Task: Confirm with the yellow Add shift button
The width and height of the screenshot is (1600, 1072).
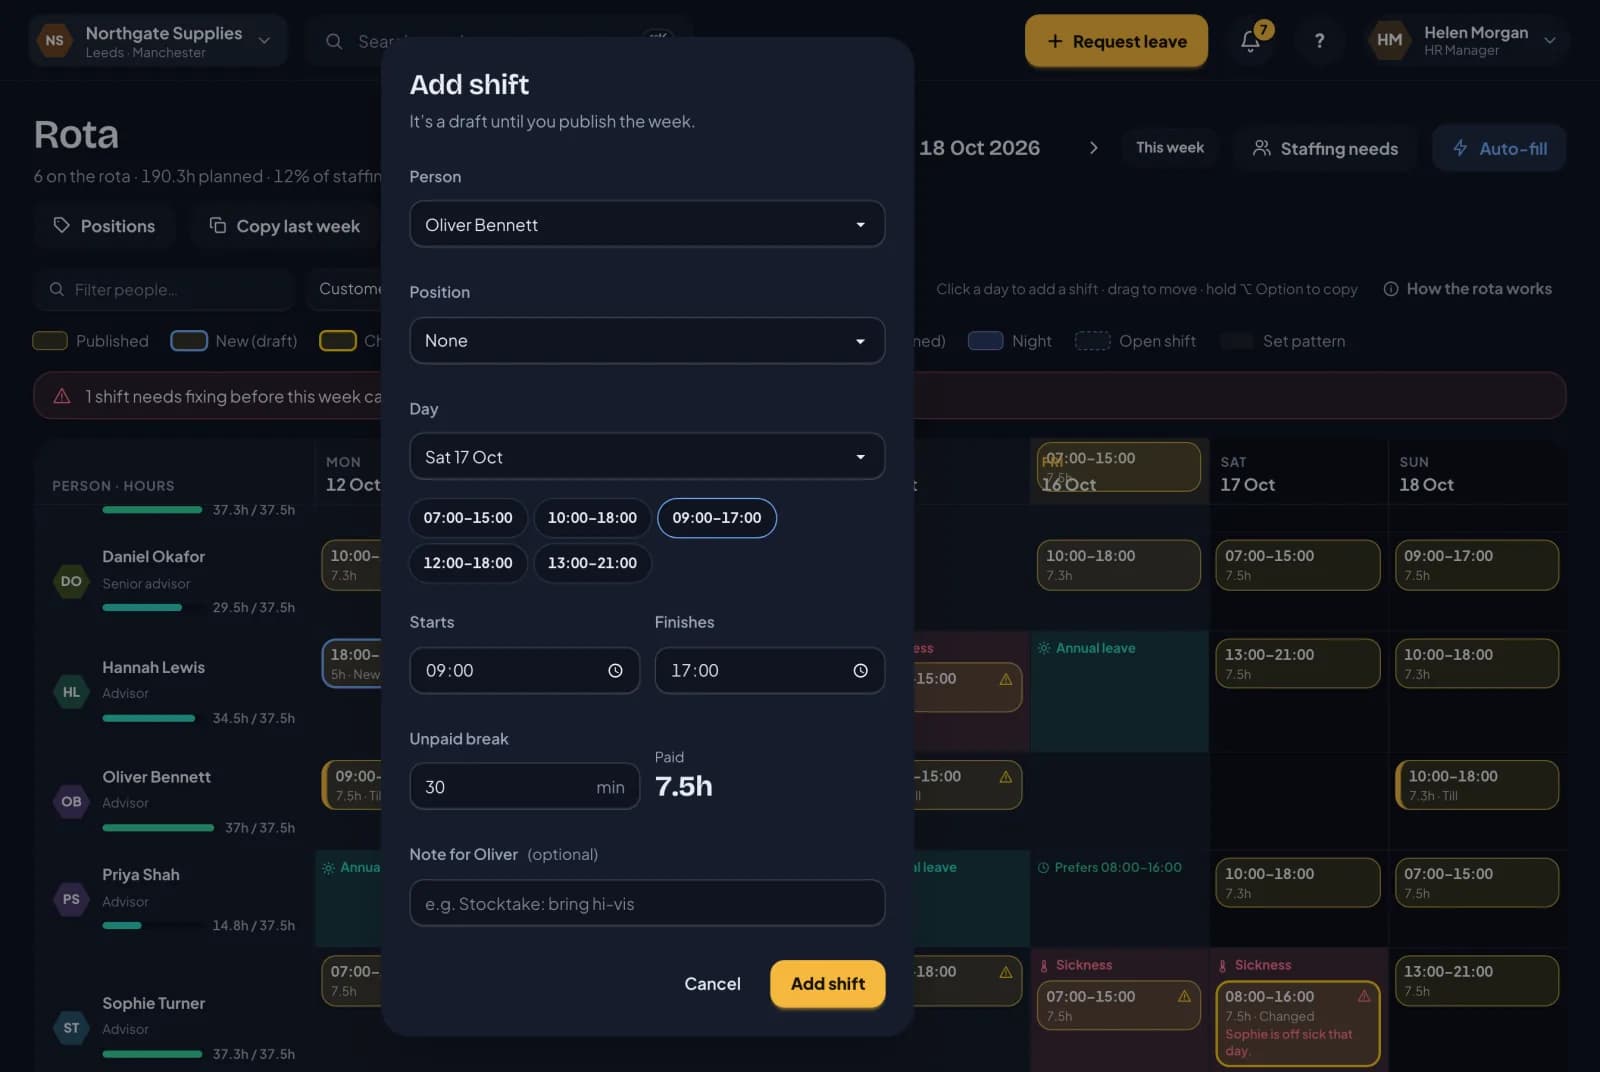Action: click(x=828, y=984)
